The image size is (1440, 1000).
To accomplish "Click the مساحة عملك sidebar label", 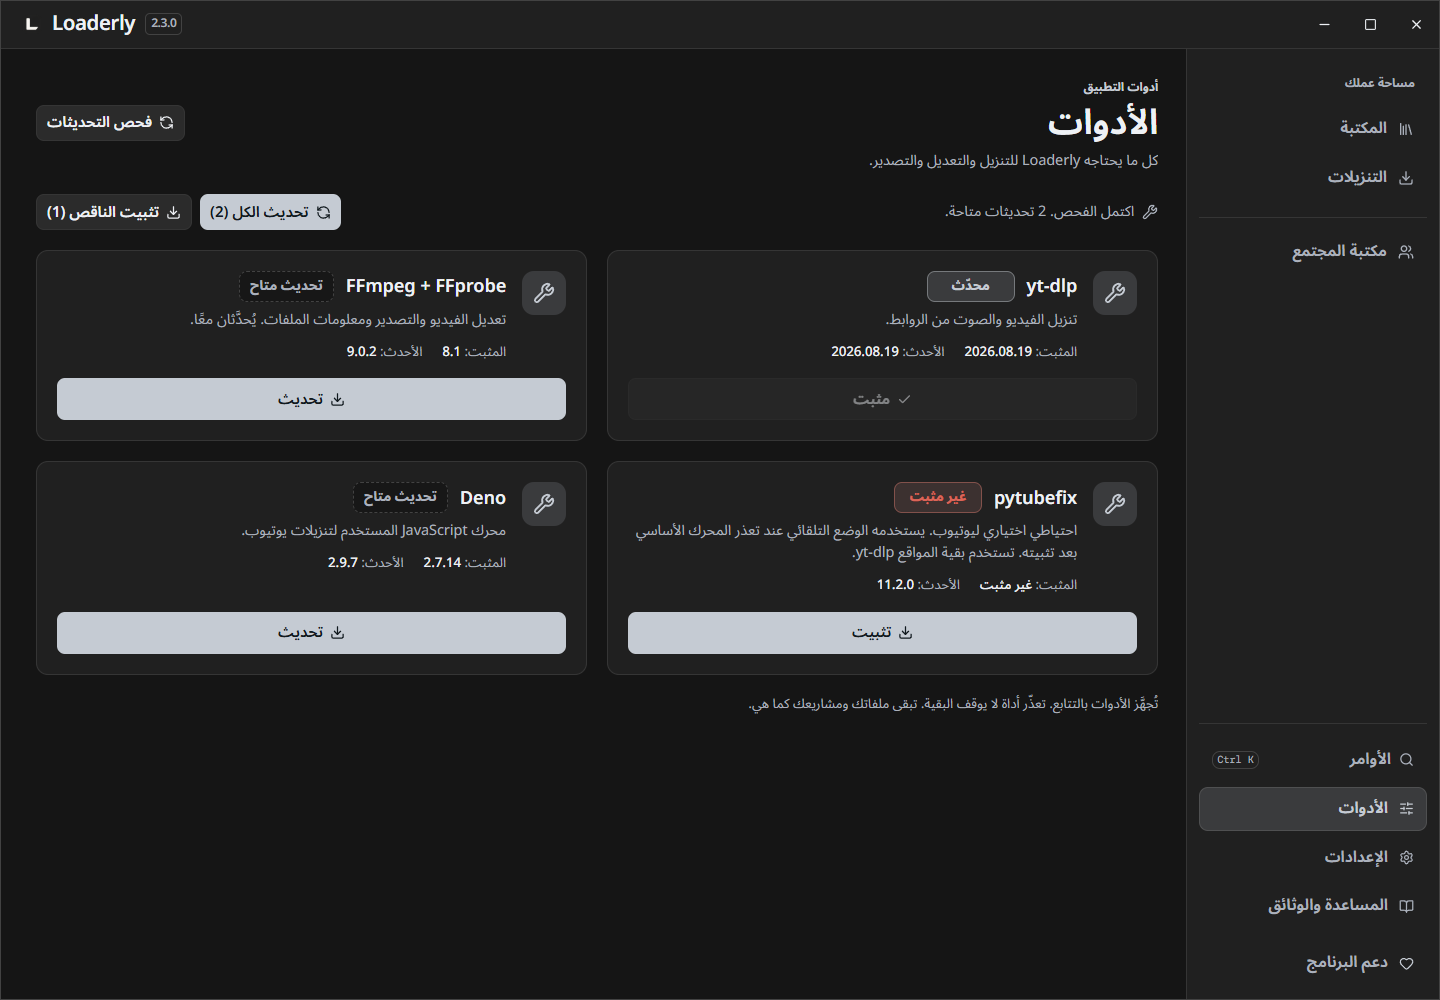I will pyautogui.click(x=1379, y=83).
